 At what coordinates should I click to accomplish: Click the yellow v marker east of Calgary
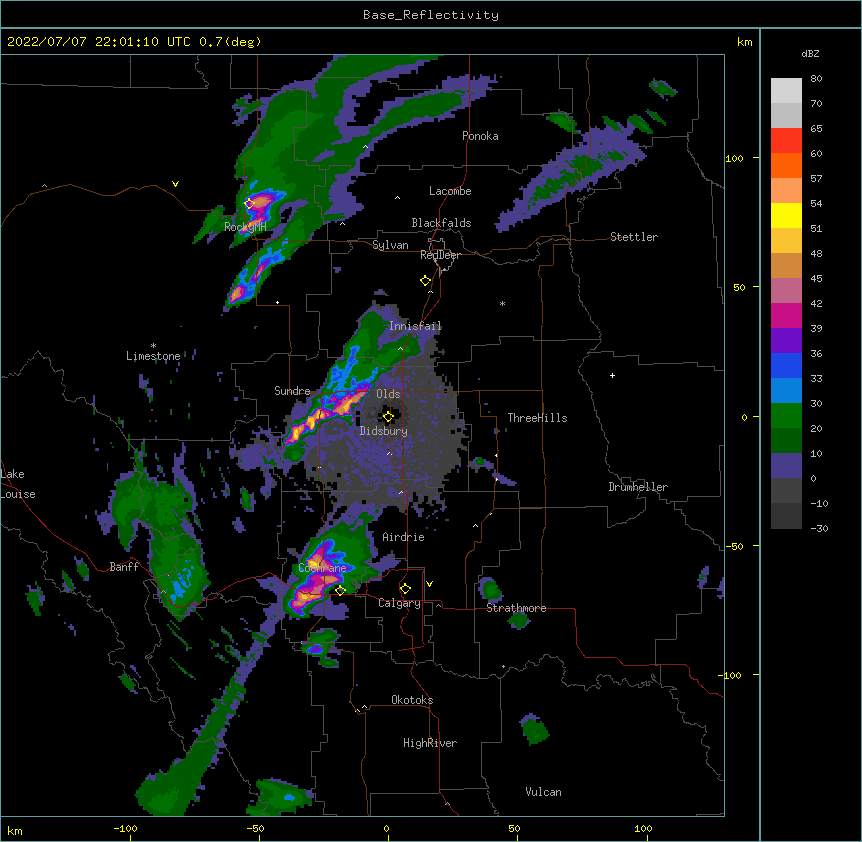(x=429, y=584)
